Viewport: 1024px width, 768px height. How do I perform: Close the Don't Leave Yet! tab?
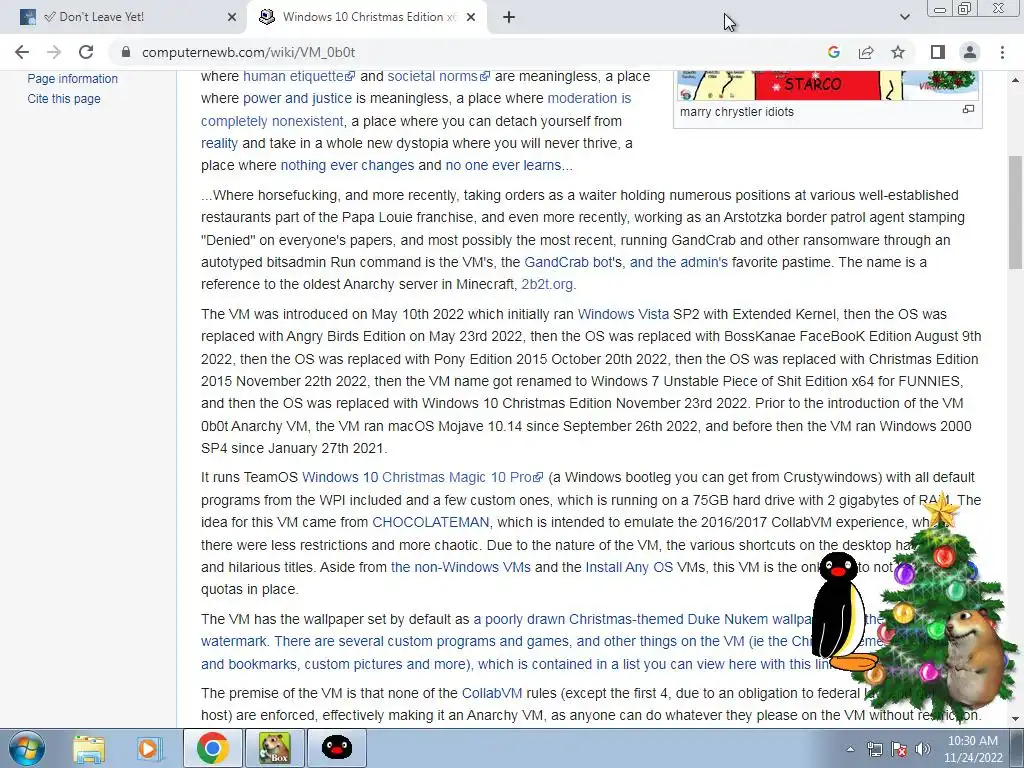(232, 17)
